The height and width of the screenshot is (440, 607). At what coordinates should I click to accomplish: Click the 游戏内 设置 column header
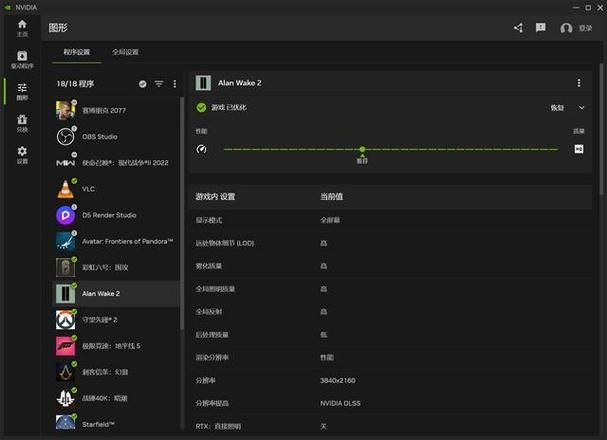pos(215,197)
